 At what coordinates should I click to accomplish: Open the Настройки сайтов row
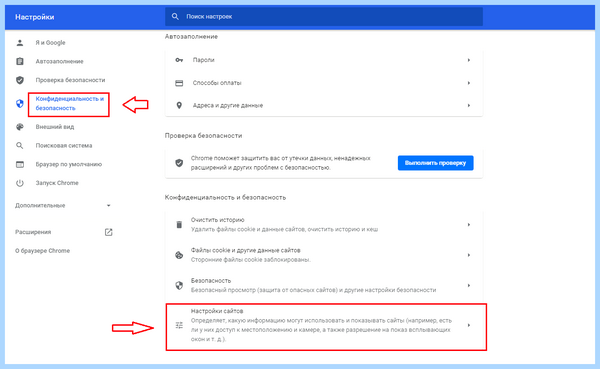pyautogui.click(x=324, y=325)
